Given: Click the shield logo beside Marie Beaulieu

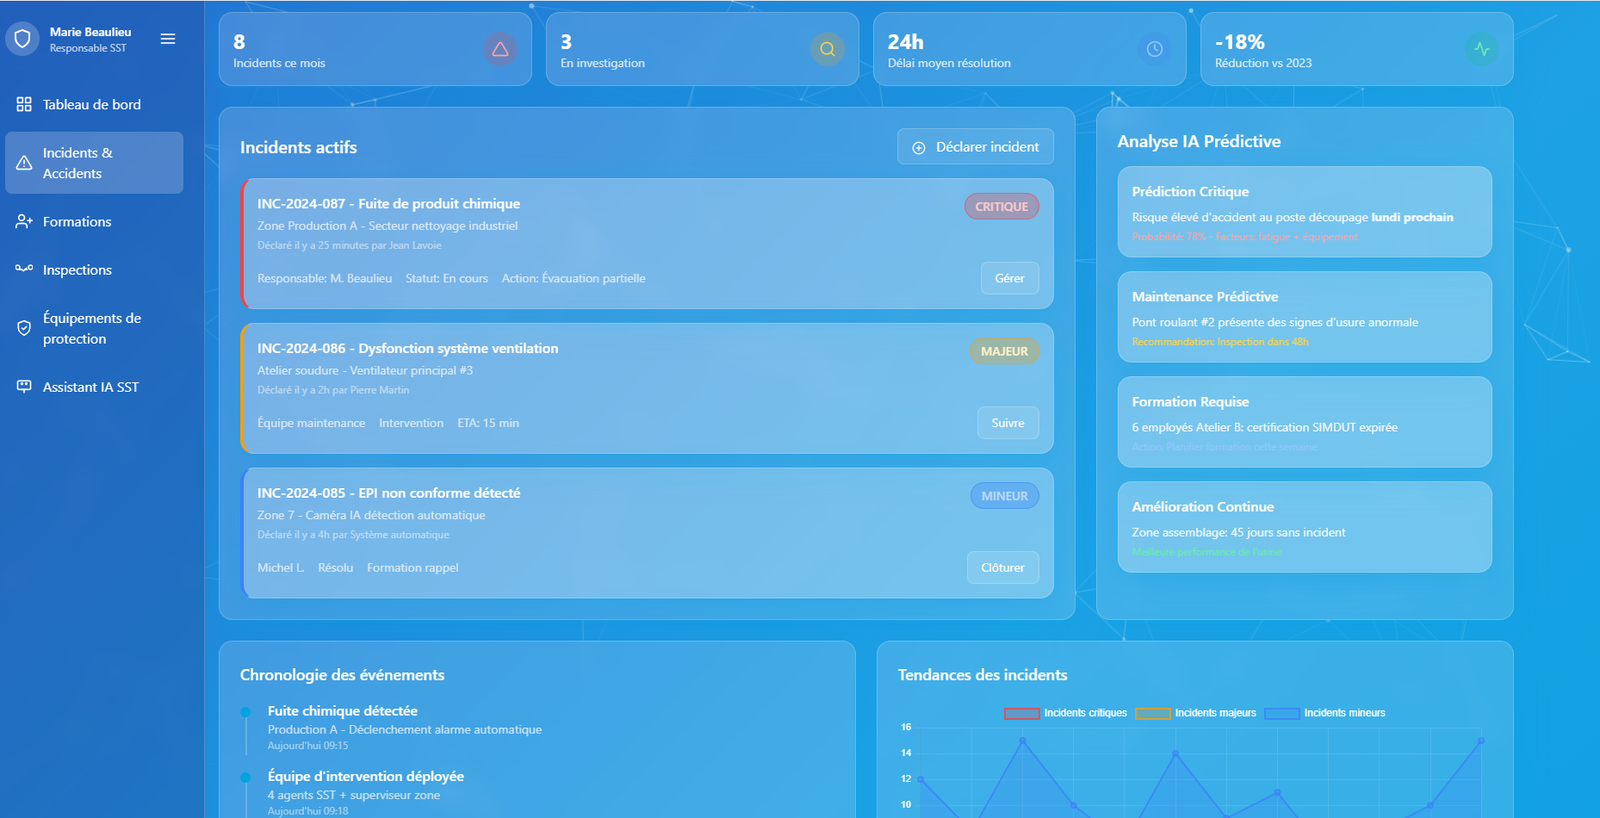Looking at the screenshot, I should [x=22, y=39].
